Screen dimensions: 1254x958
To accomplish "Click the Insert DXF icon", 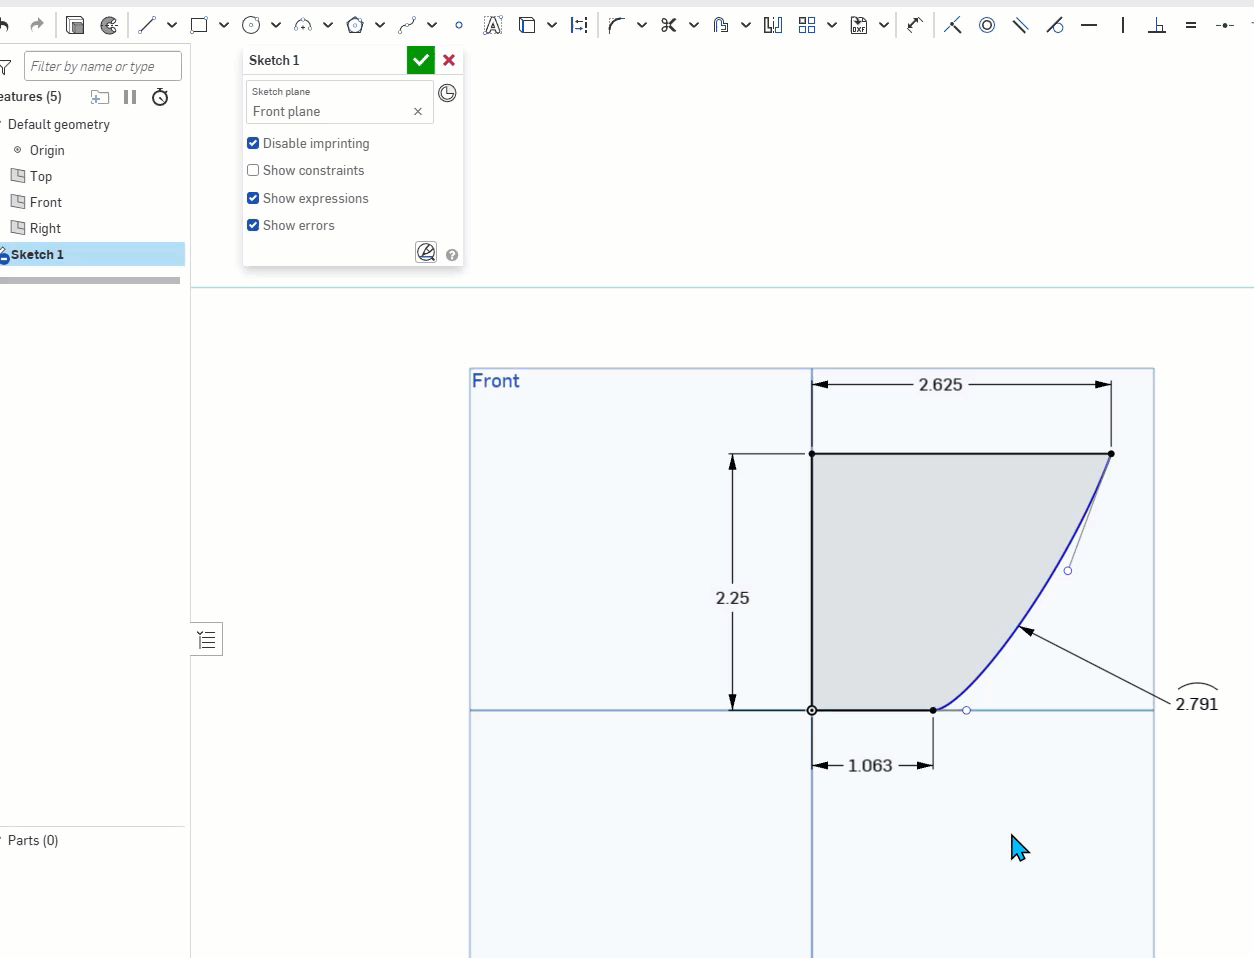I will click(x=859, y=25).
